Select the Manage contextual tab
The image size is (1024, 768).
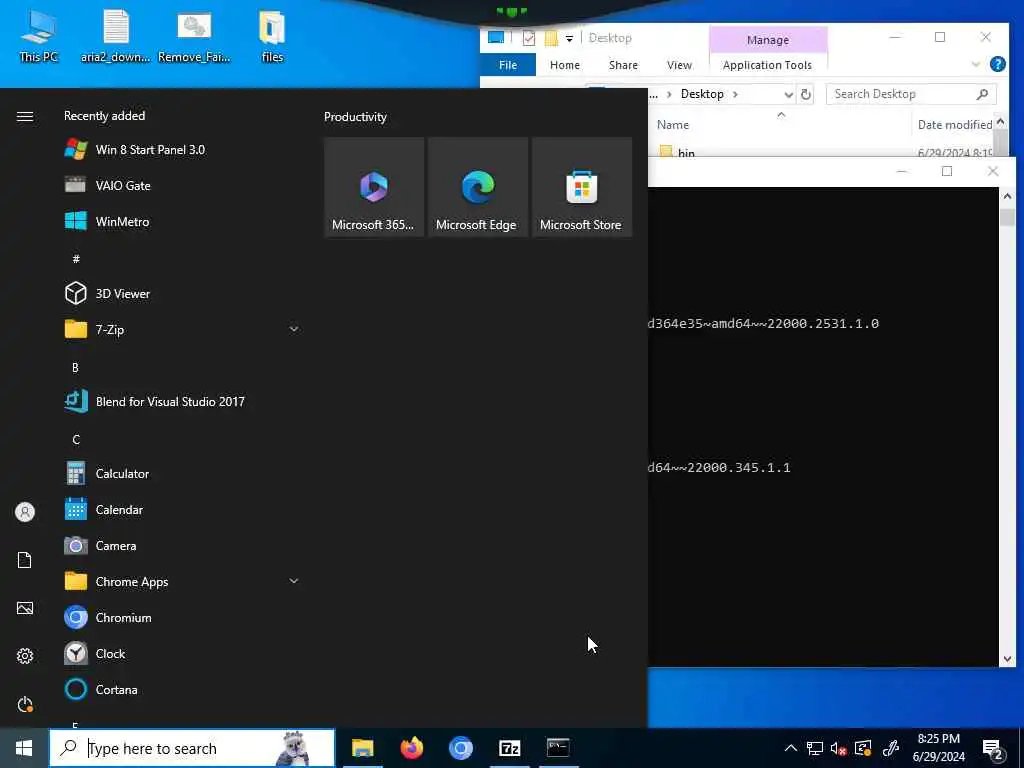(x=768, y=40)
